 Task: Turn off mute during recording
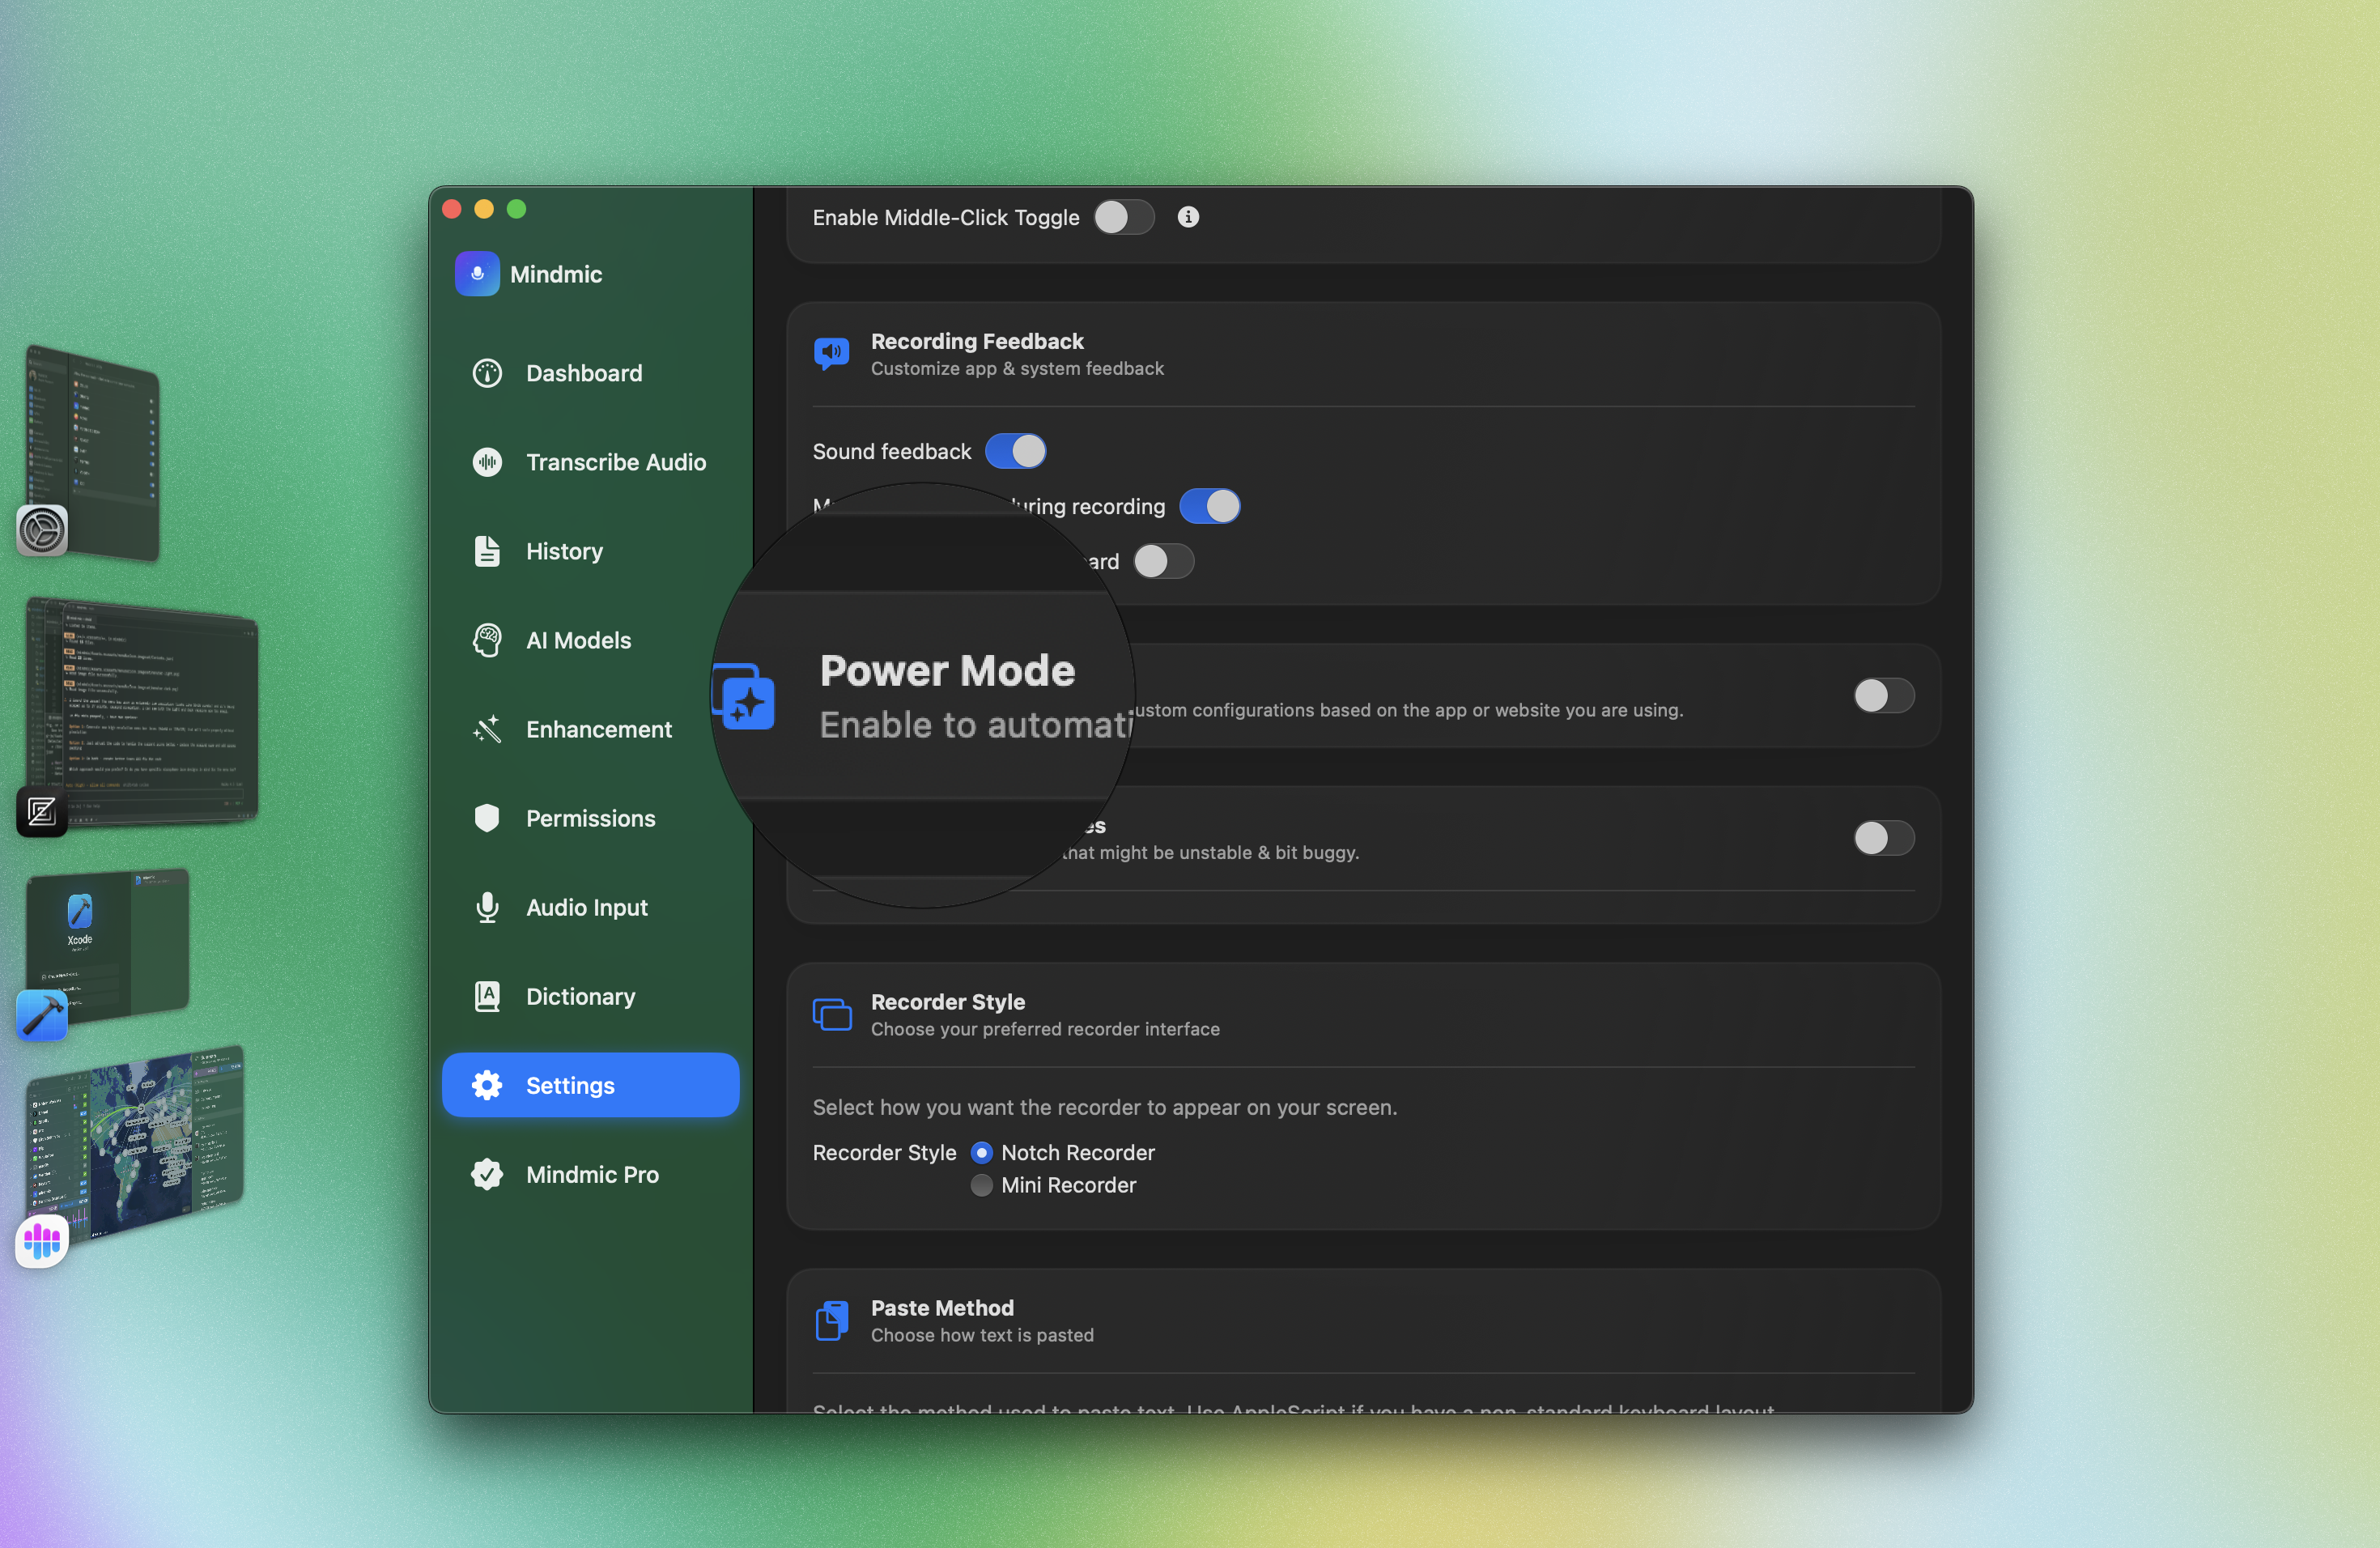click(x=1210, y=506)
